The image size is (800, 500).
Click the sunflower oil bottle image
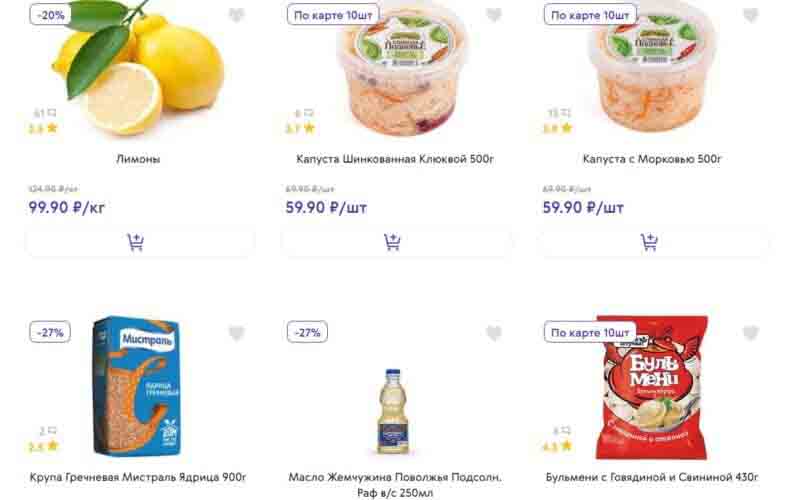click(396, 410)
